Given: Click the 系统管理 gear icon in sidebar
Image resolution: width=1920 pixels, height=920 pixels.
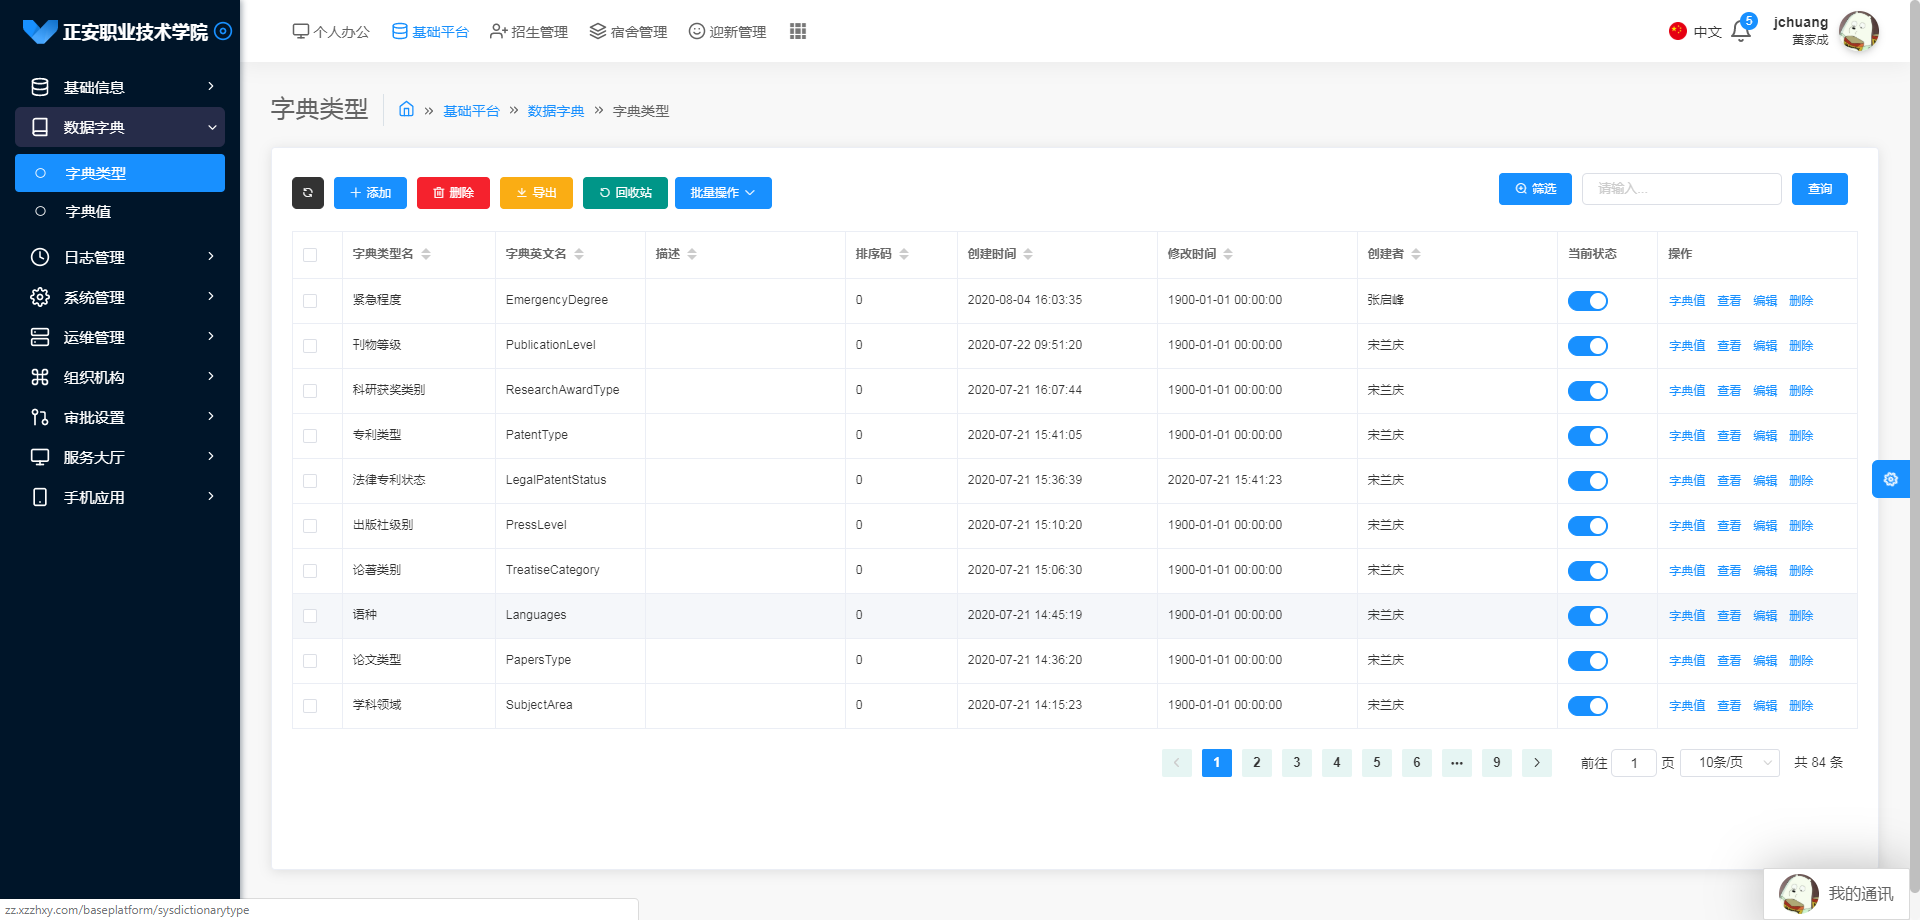Looking at the screenshot, I should pyautogui.click(x=40, y=297).
